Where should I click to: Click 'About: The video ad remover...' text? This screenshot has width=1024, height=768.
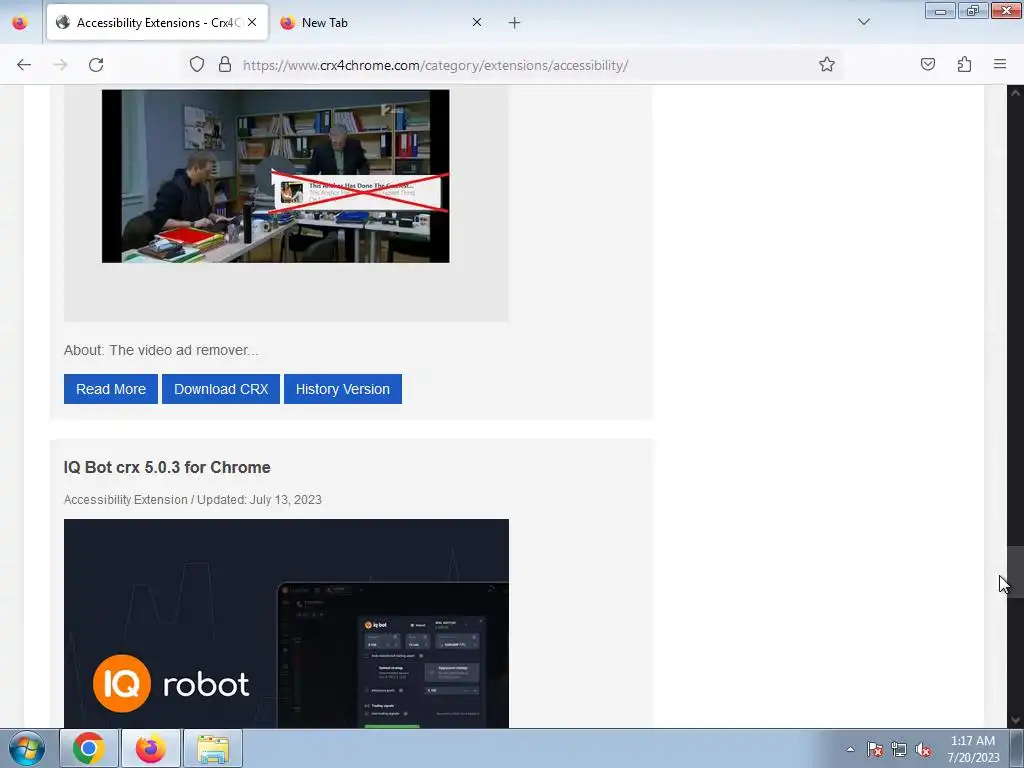(x=161, y=350)
